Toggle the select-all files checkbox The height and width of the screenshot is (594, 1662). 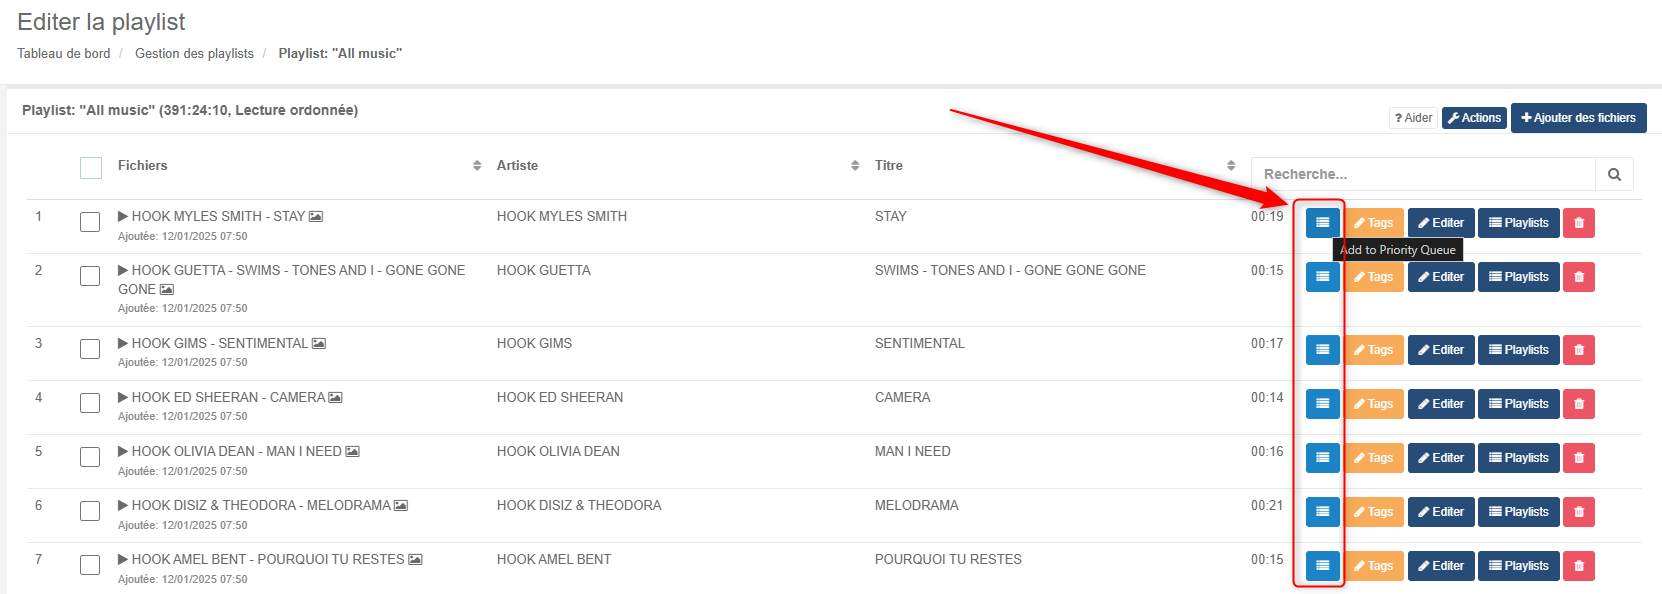point(91,168)
